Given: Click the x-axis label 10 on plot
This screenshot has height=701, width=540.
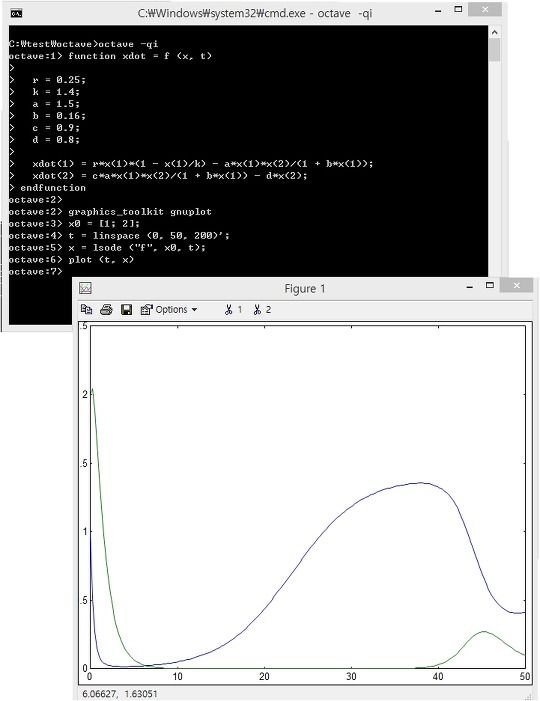Looking at the screenshot, I should [x=177, y=676].
